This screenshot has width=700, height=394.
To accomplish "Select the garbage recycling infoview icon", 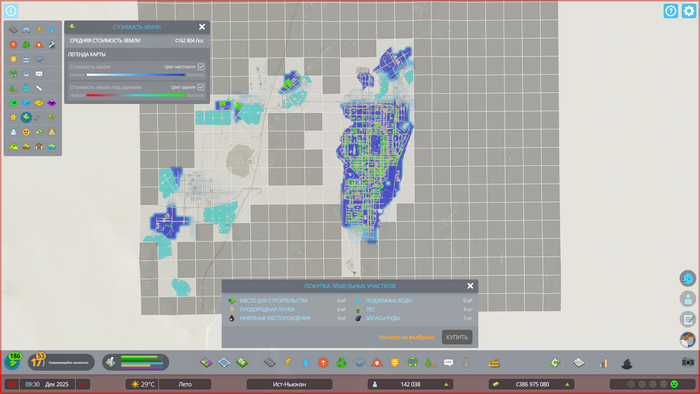I will 26,45.
